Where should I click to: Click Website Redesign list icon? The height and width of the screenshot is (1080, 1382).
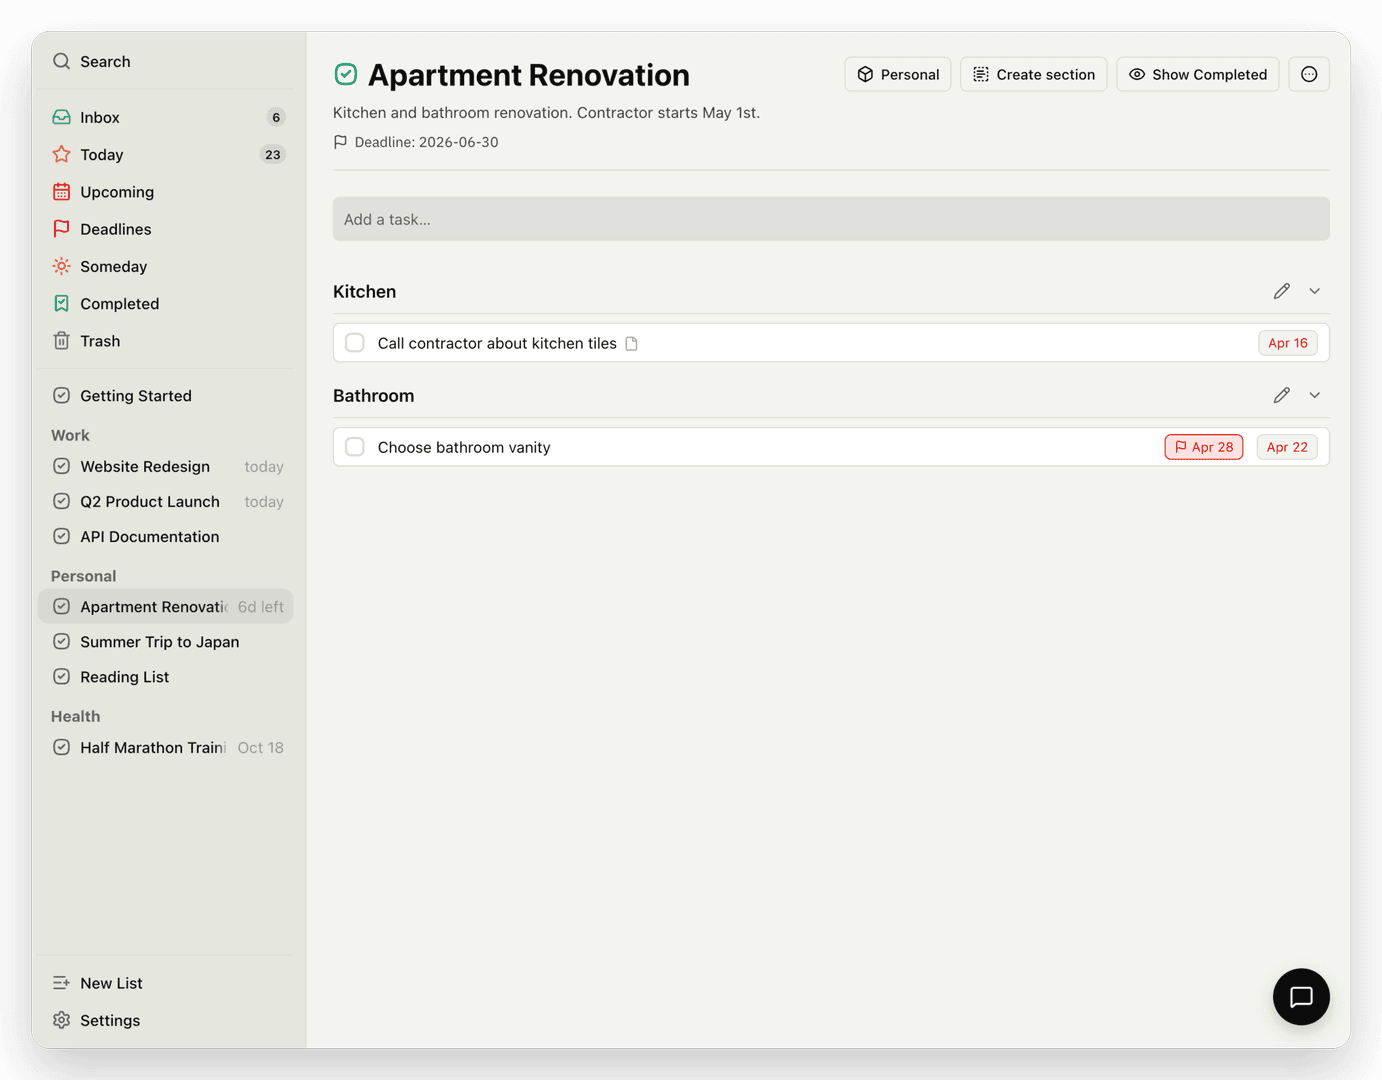pyautogui.click(x=62, y=466)
